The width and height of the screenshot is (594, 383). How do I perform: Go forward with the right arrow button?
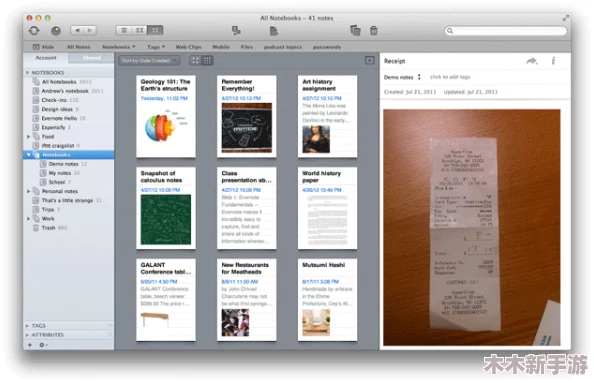(90, 30)
